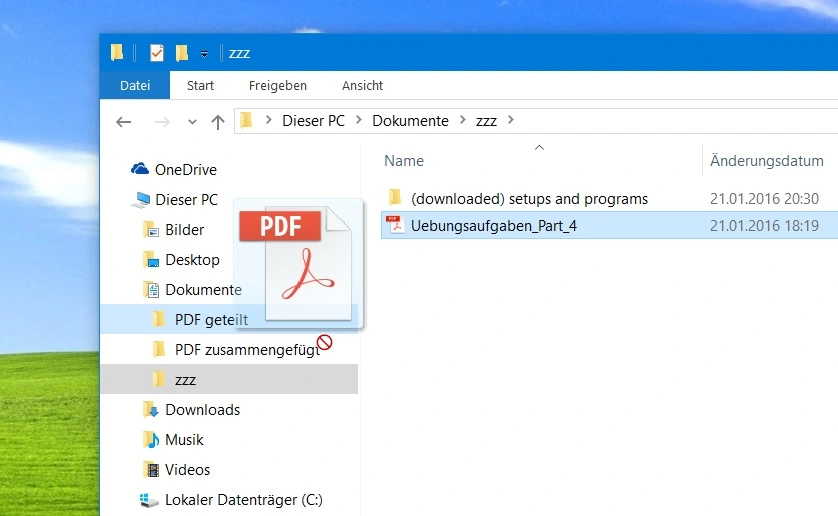Sort by Änderungsdatum column header
Image resolution: width=838 pixels, height=516 pixels.
[x=766, y=161]
